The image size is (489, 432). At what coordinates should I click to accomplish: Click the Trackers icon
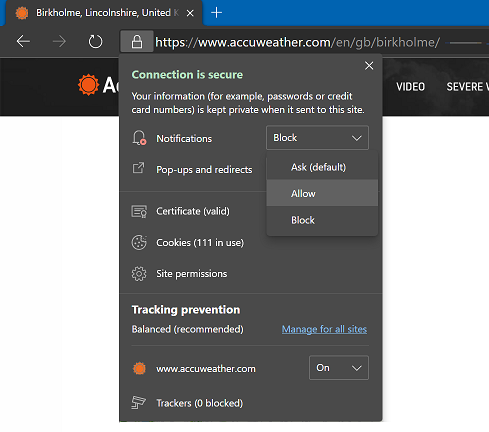[138, 403]
